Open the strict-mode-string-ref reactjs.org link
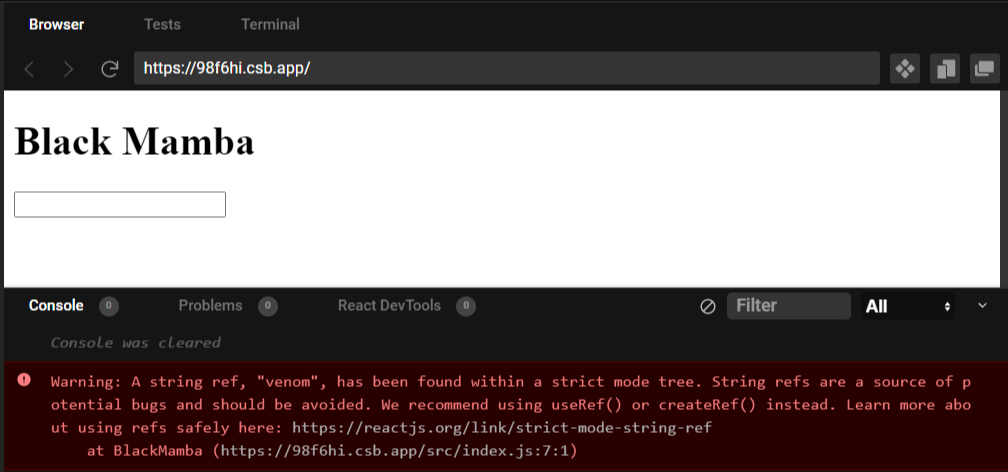 point(501,428)
